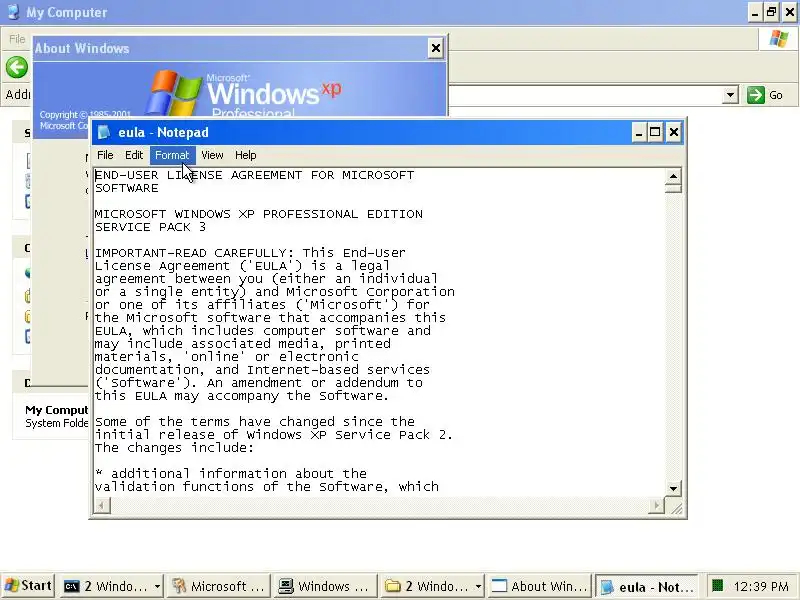The image size is (800, 600).
Task: Switch to the Microsoft taskbar button
Action: pyautogui.click(x=218, y=586)
